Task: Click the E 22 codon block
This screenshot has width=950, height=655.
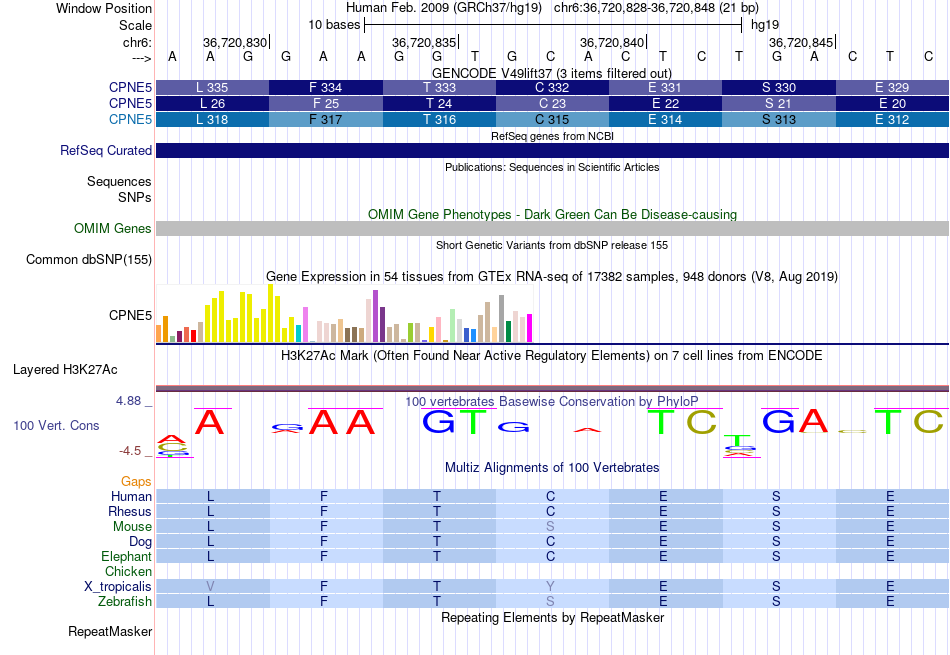Action: (665, 104)
